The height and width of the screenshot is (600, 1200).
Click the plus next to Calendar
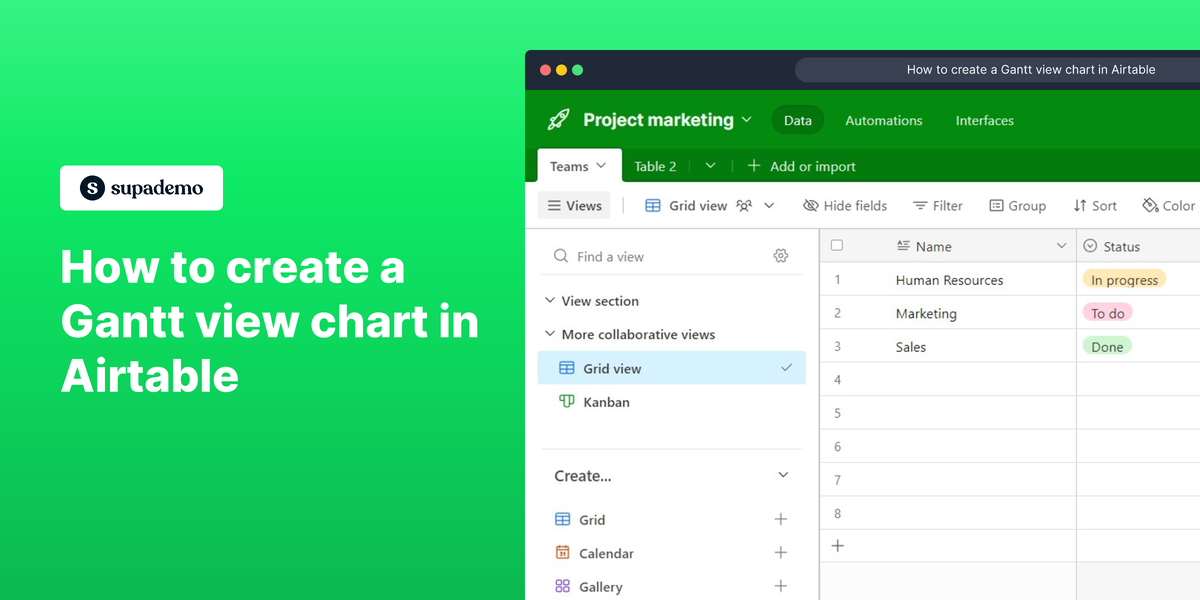[x=781, y=553]
